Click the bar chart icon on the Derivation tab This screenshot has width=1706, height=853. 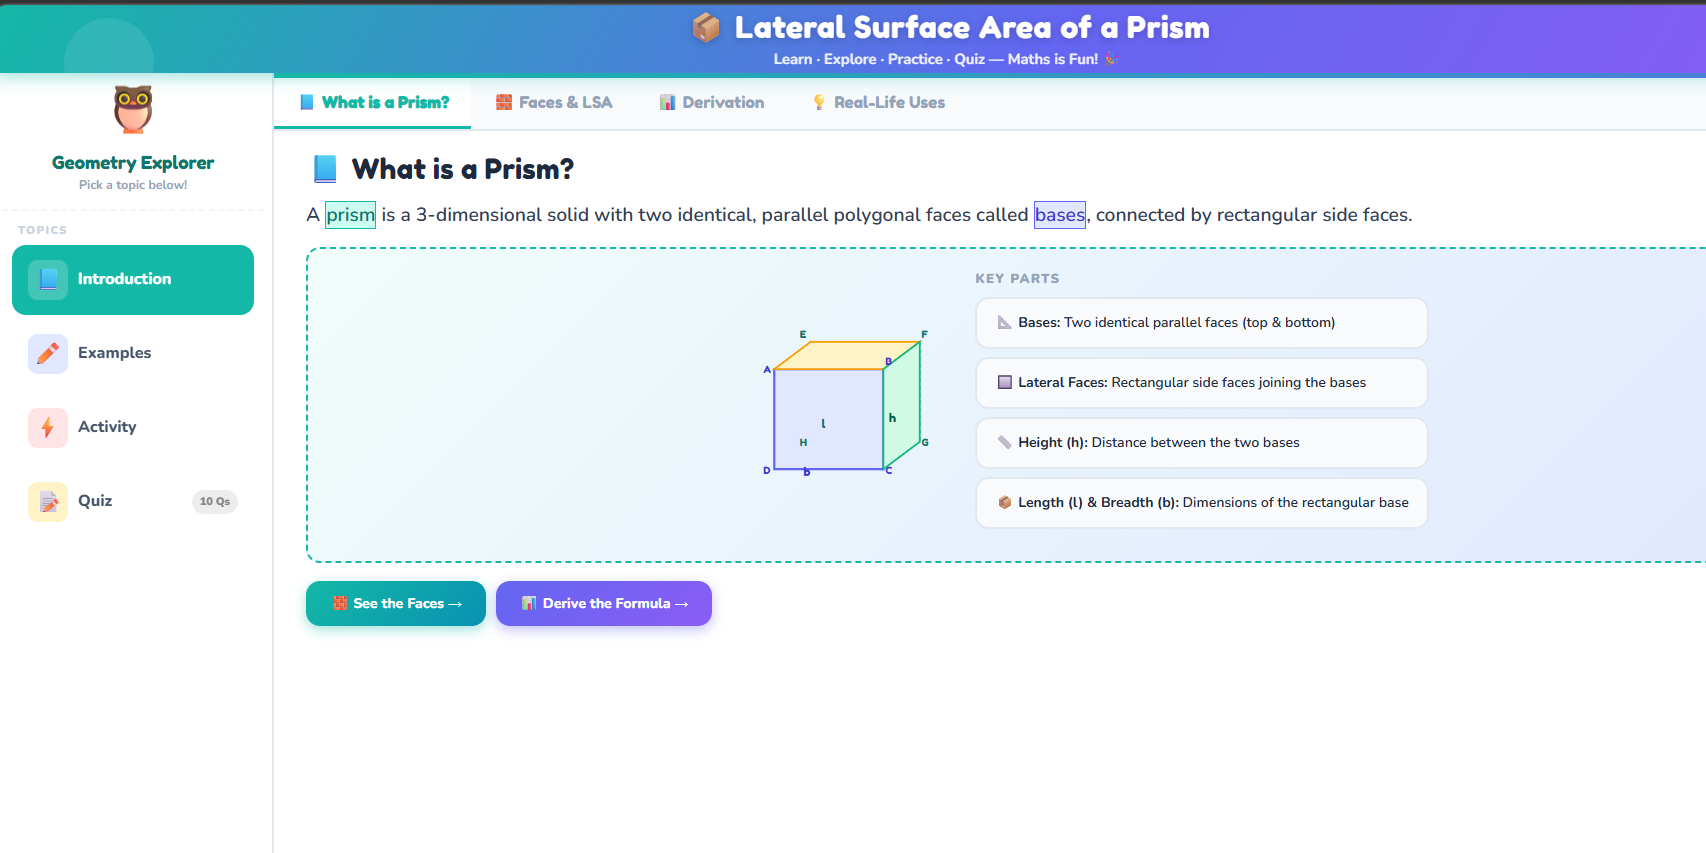coord(666,102)
